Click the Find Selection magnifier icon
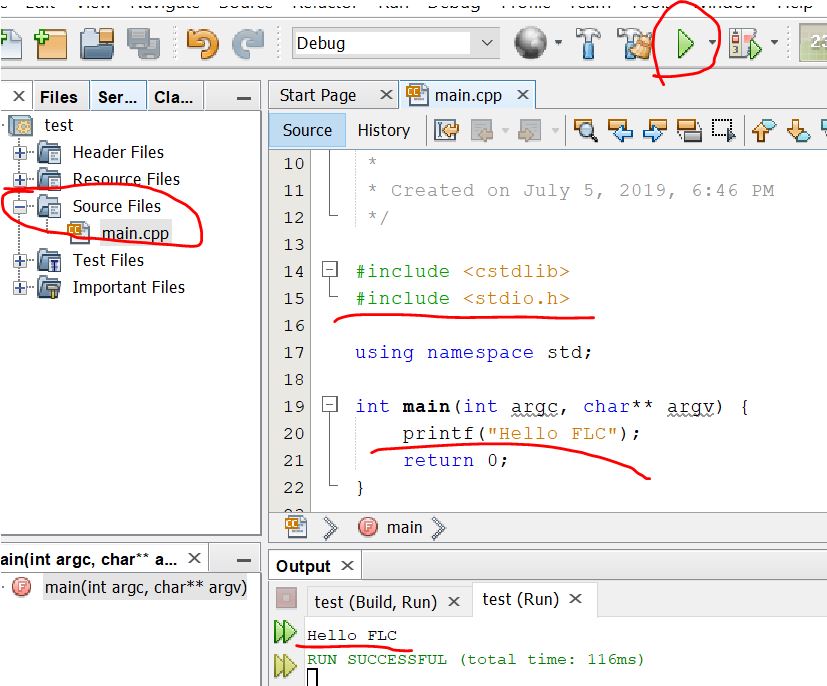 [x=585, y=130]
